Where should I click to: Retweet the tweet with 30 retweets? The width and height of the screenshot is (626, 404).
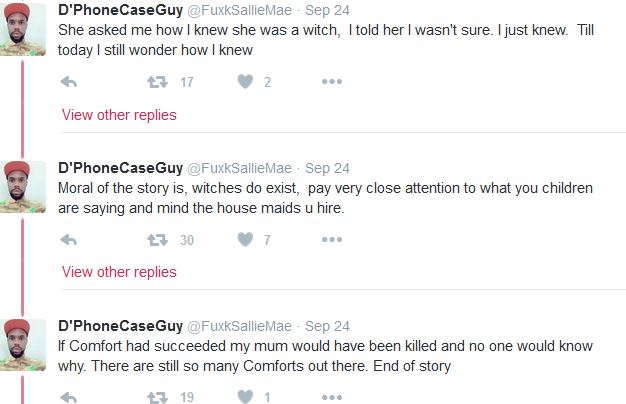pos(156,240)
